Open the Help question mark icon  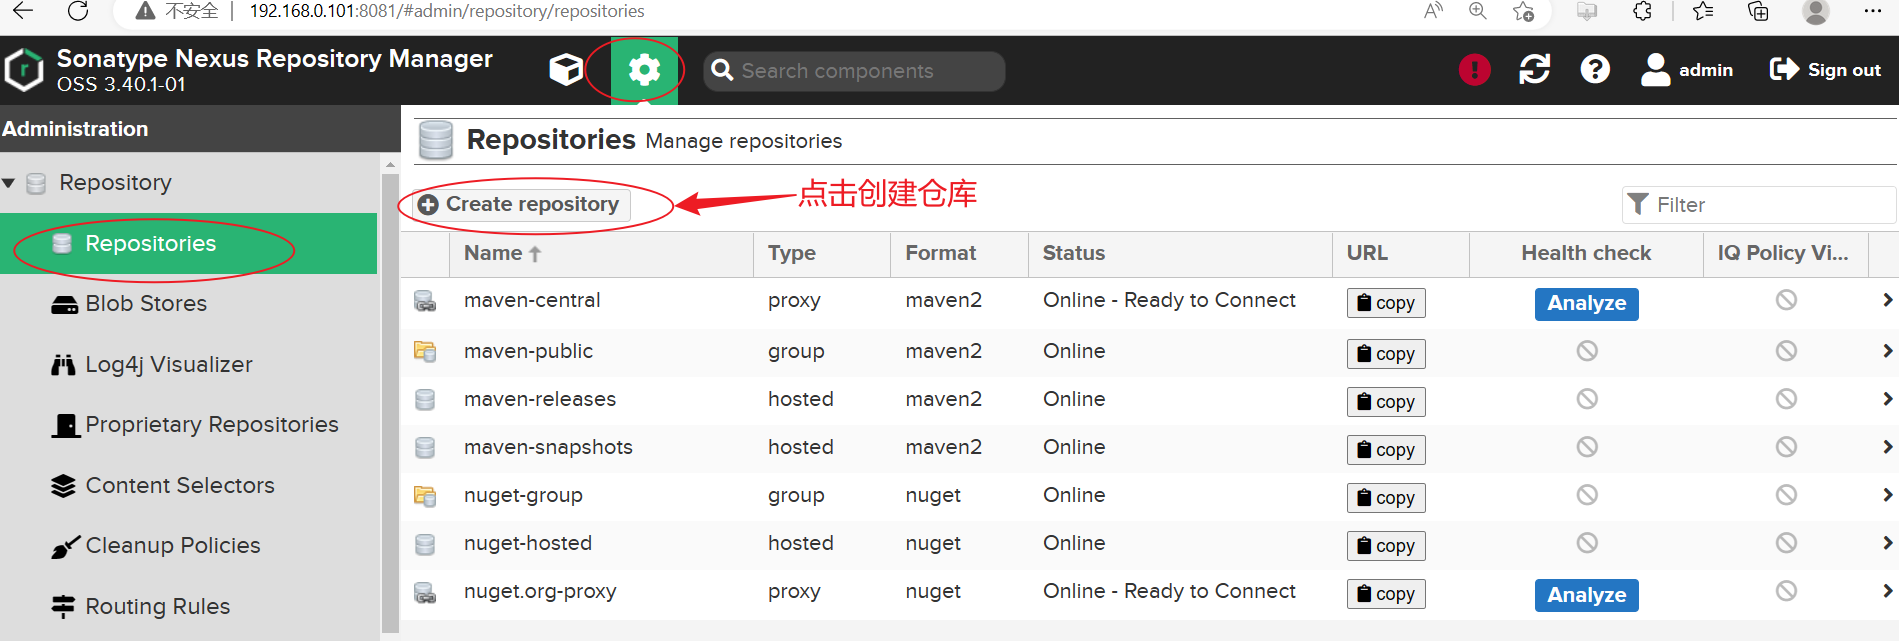click(1595, 70)
